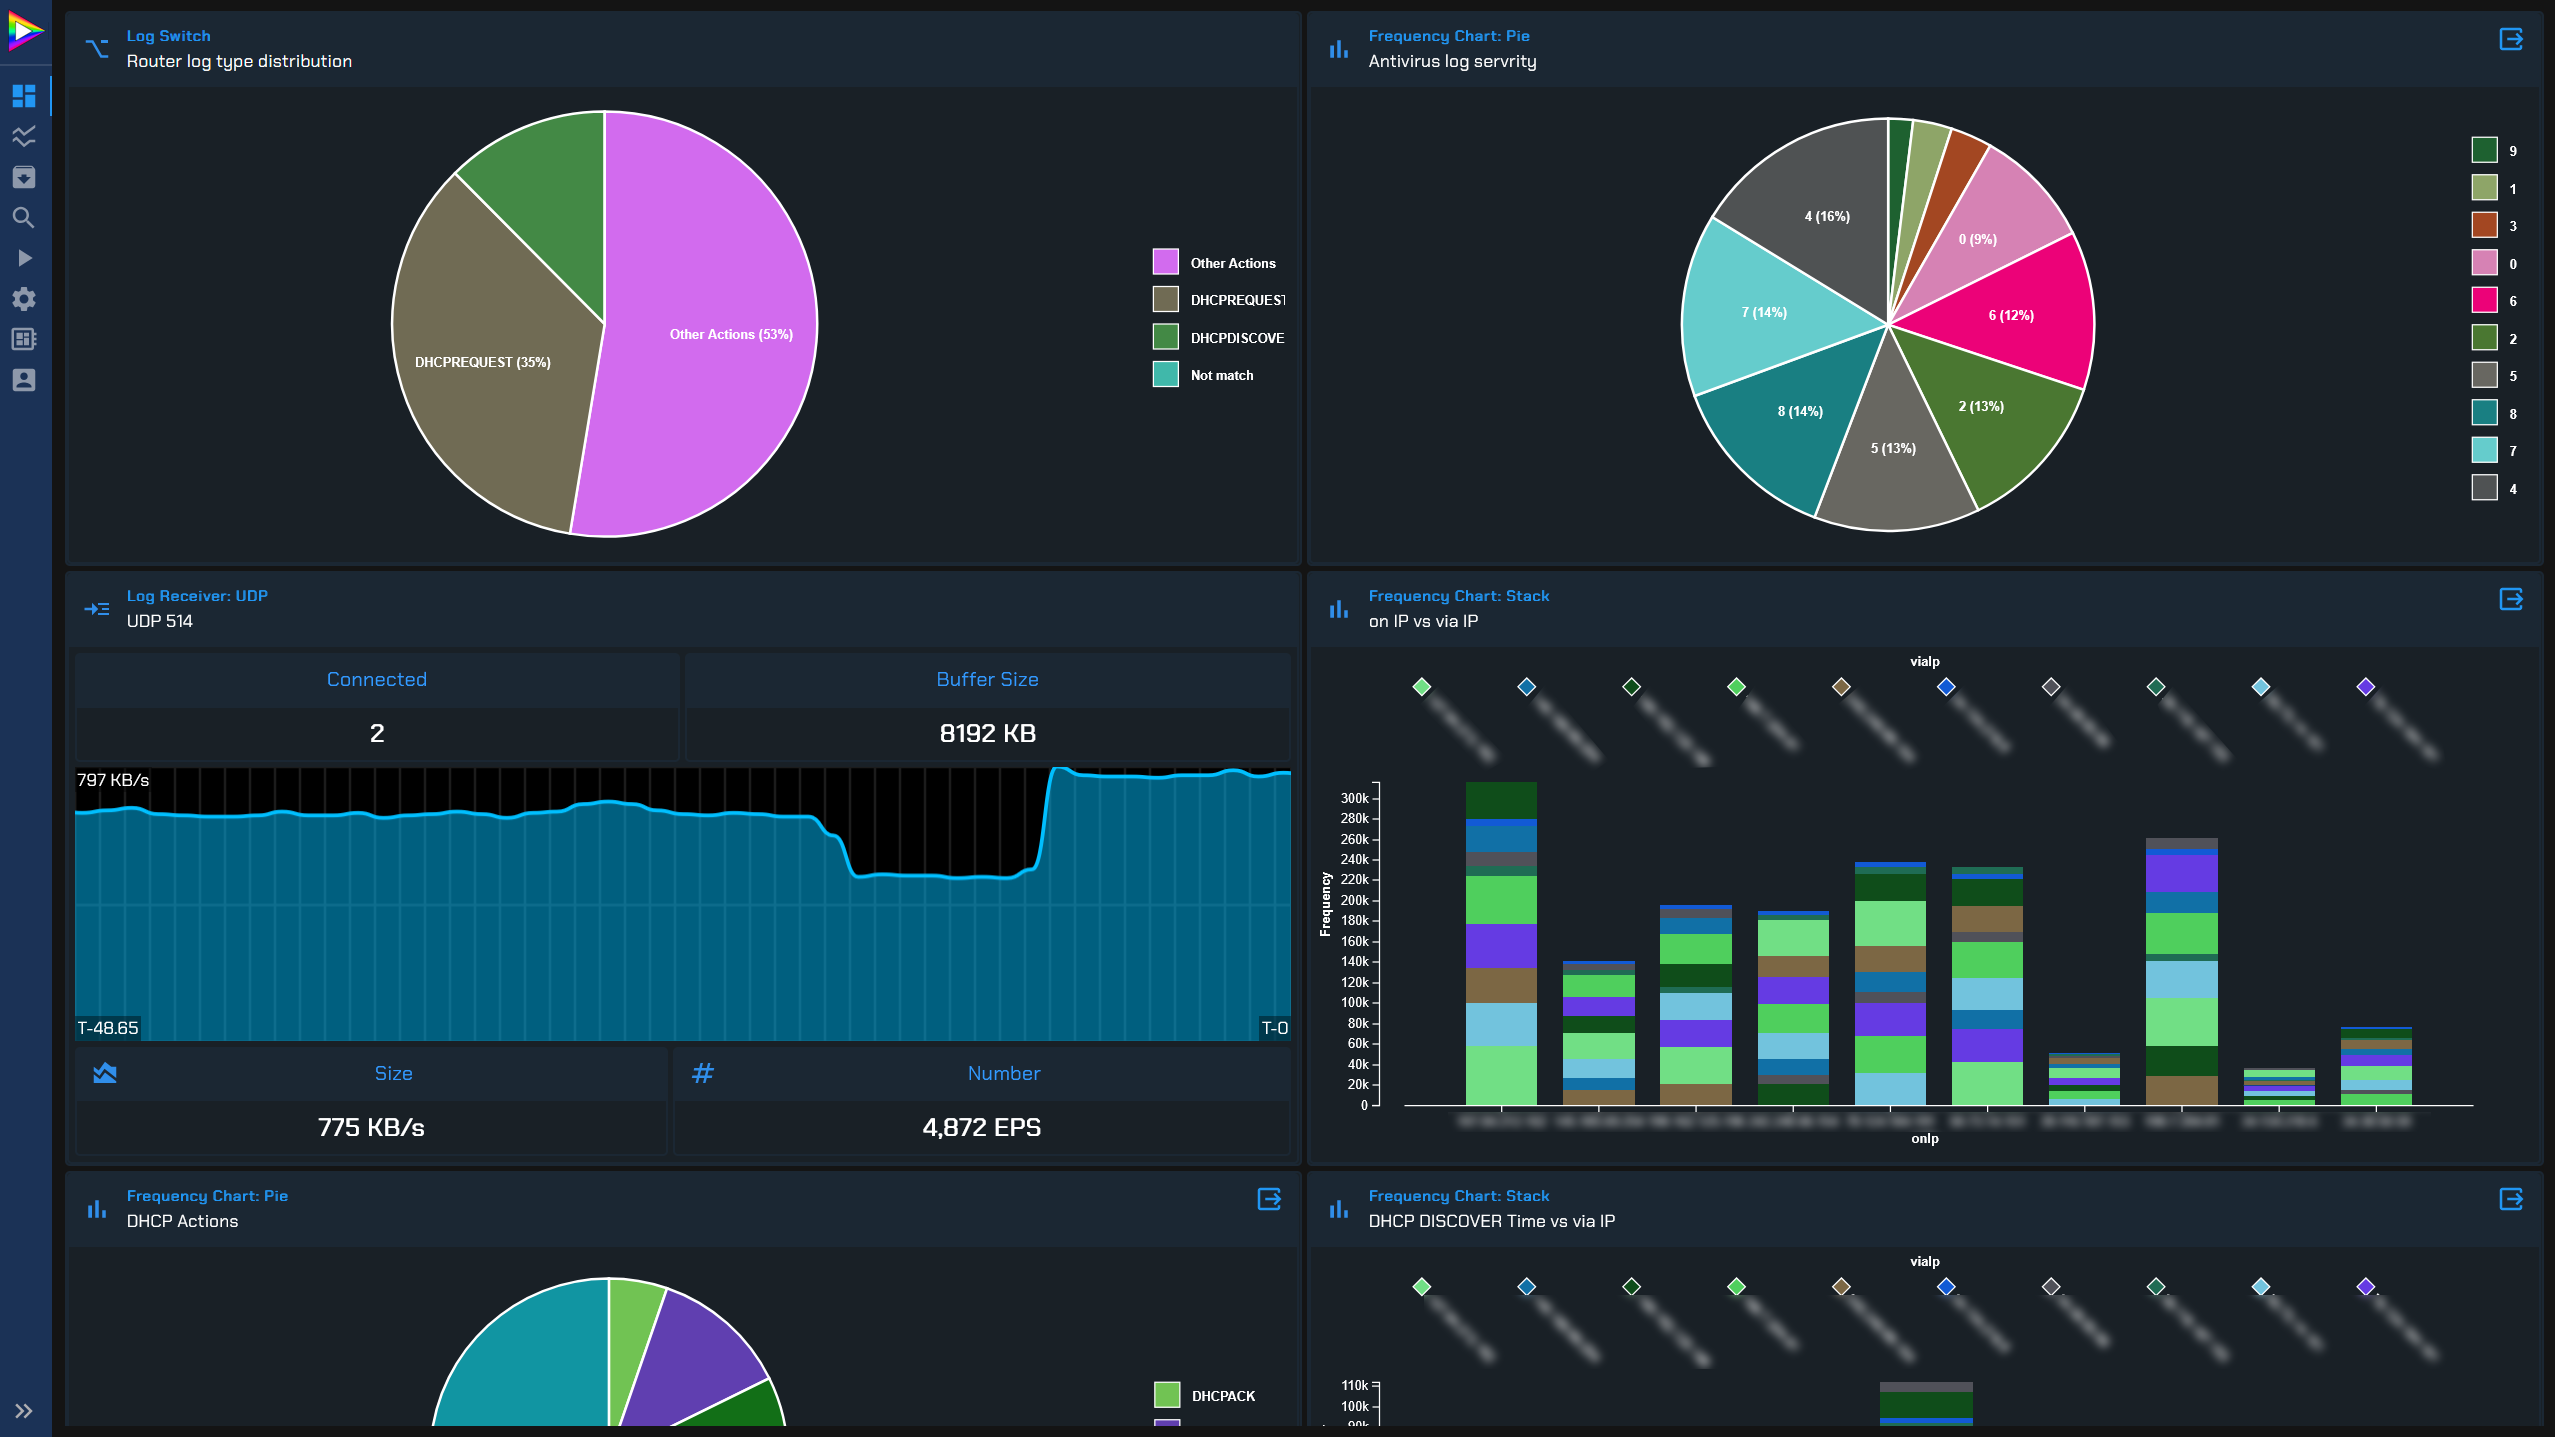The height and width of the screenshot is (1437, 2555).
Task: Toggle severity 6 pink legend swatch
Action: tap(2484, 300)
